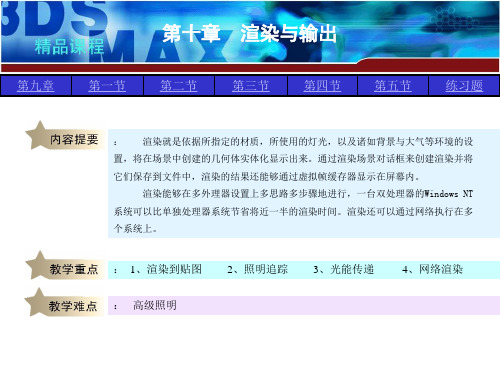
Task: Jump to 第四节 section
Action: click(322, 86)
